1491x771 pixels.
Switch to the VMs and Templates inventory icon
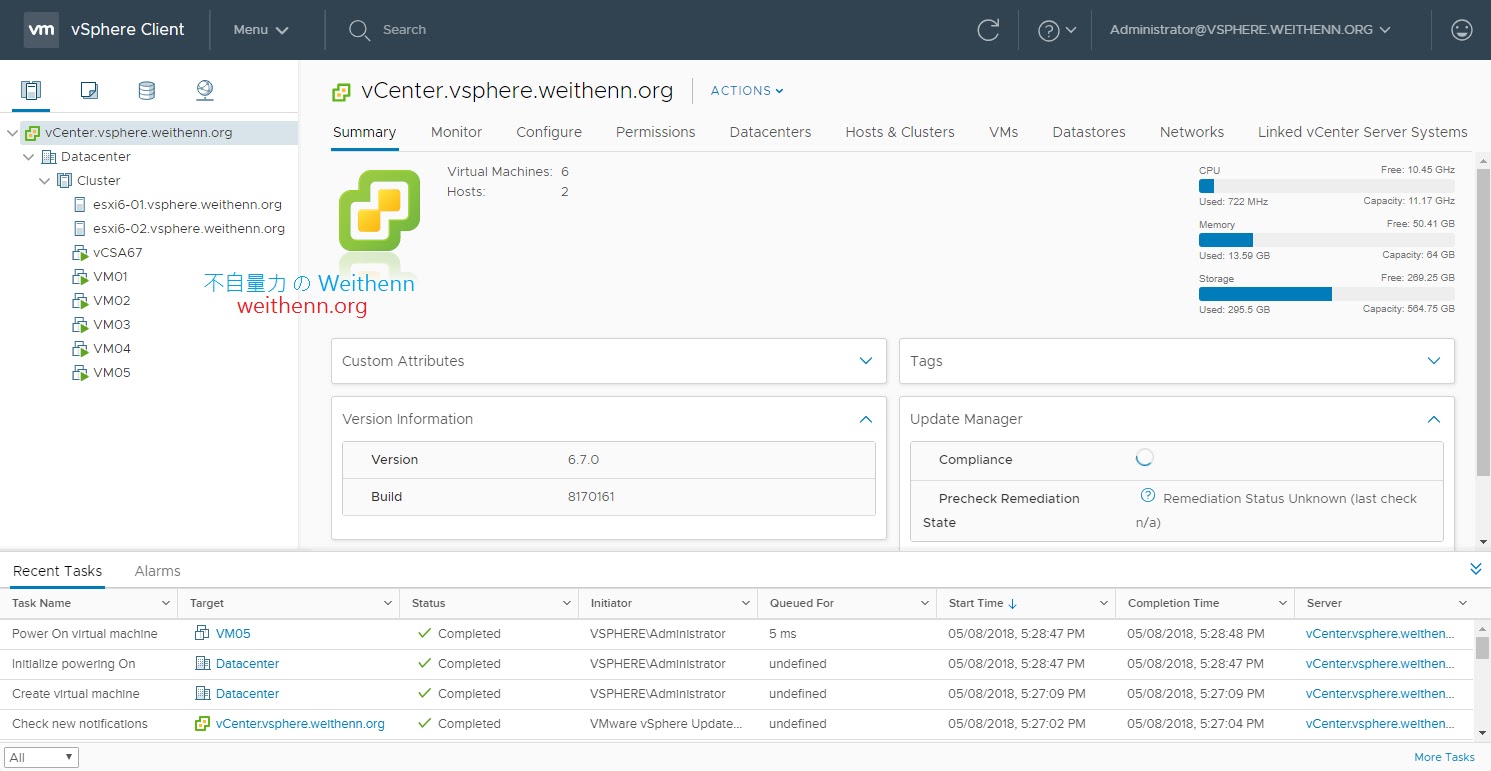click(89, 90)
